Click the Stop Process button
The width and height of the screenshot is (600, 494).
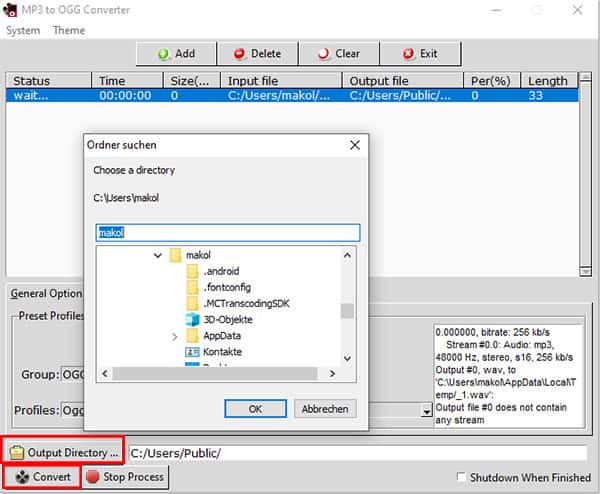pos(125,477)
